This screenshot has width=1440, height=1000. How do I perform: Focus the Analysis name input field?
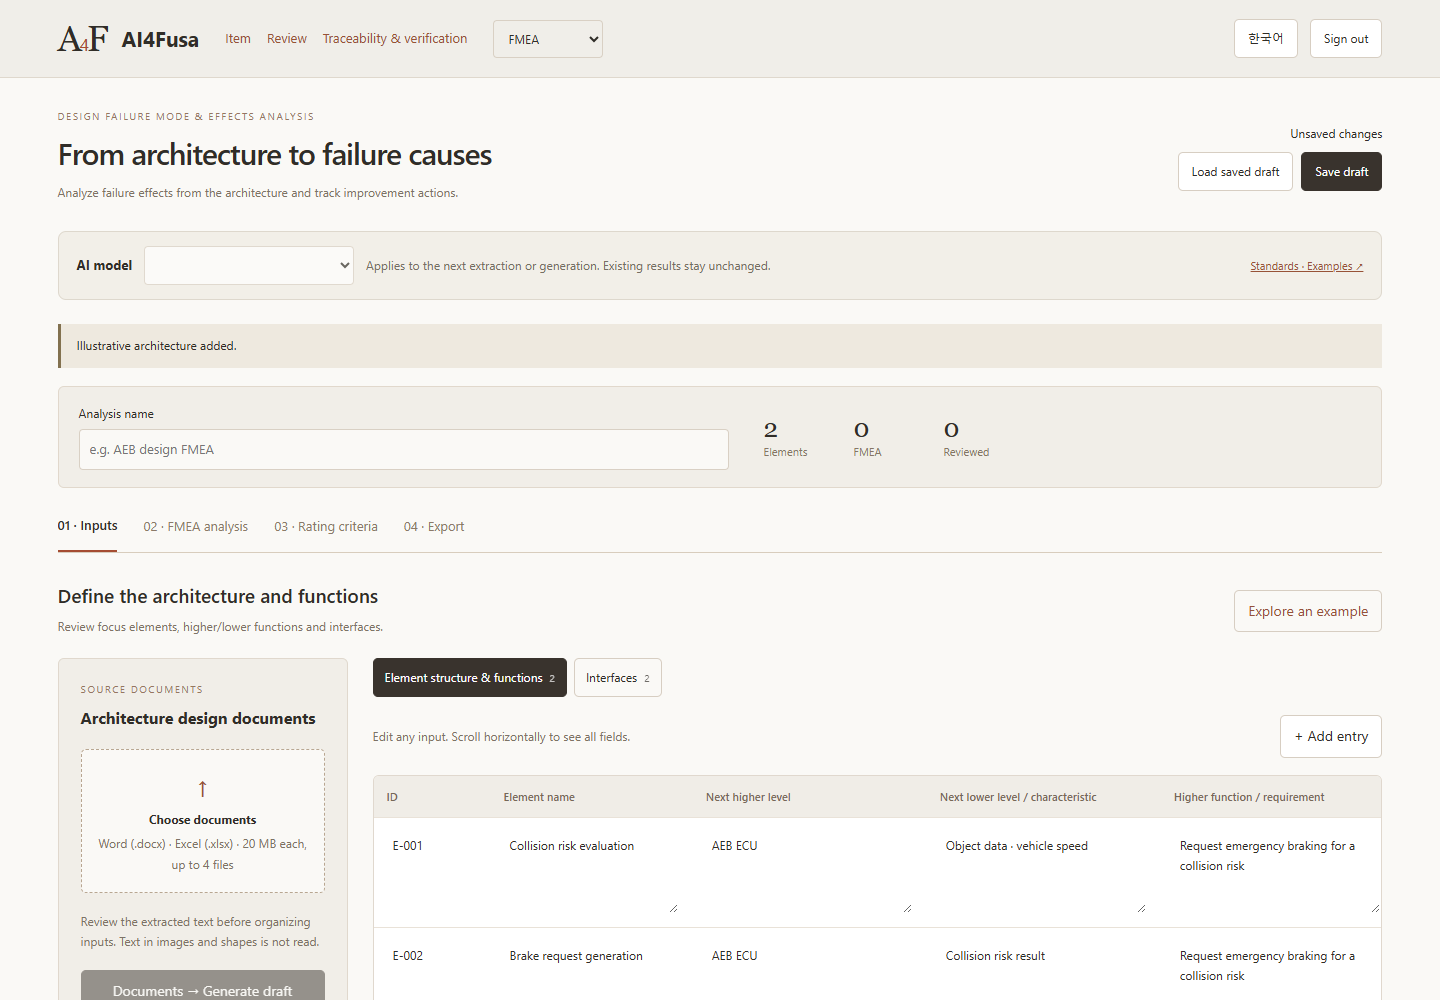click(x=404, y=450)
